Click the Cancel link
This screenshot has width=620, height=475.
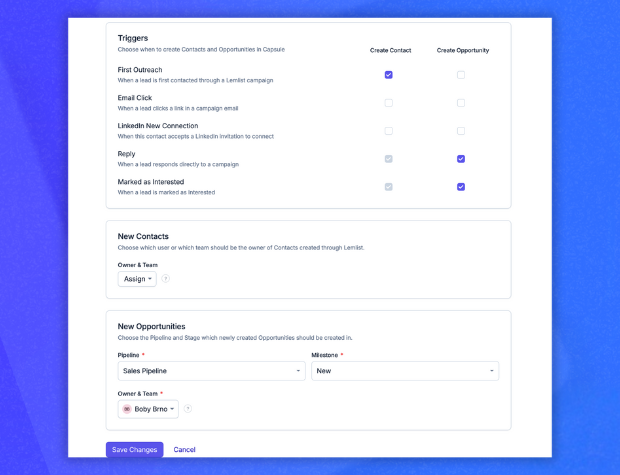(x=184, y=450)
